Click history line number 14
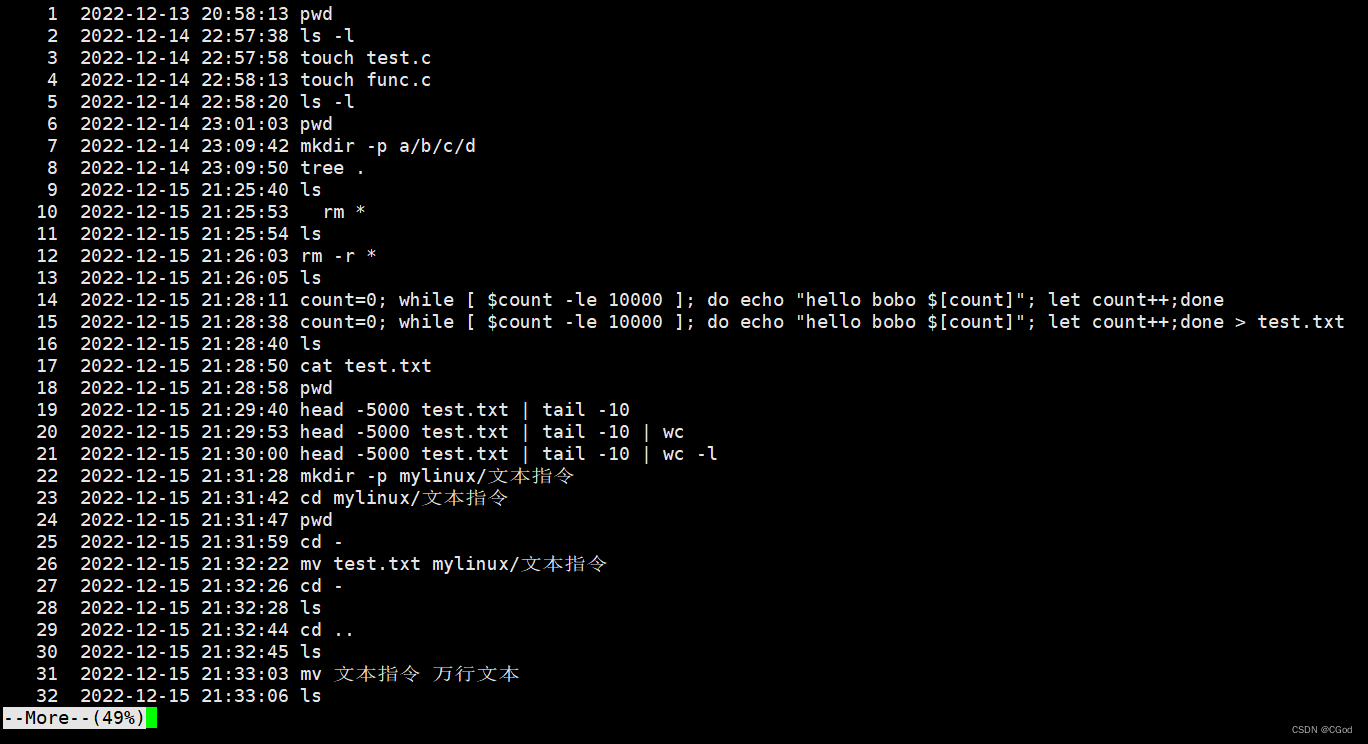Viewport: 1368px width, 744px height. pyautogui.click(x=47, y=300)
